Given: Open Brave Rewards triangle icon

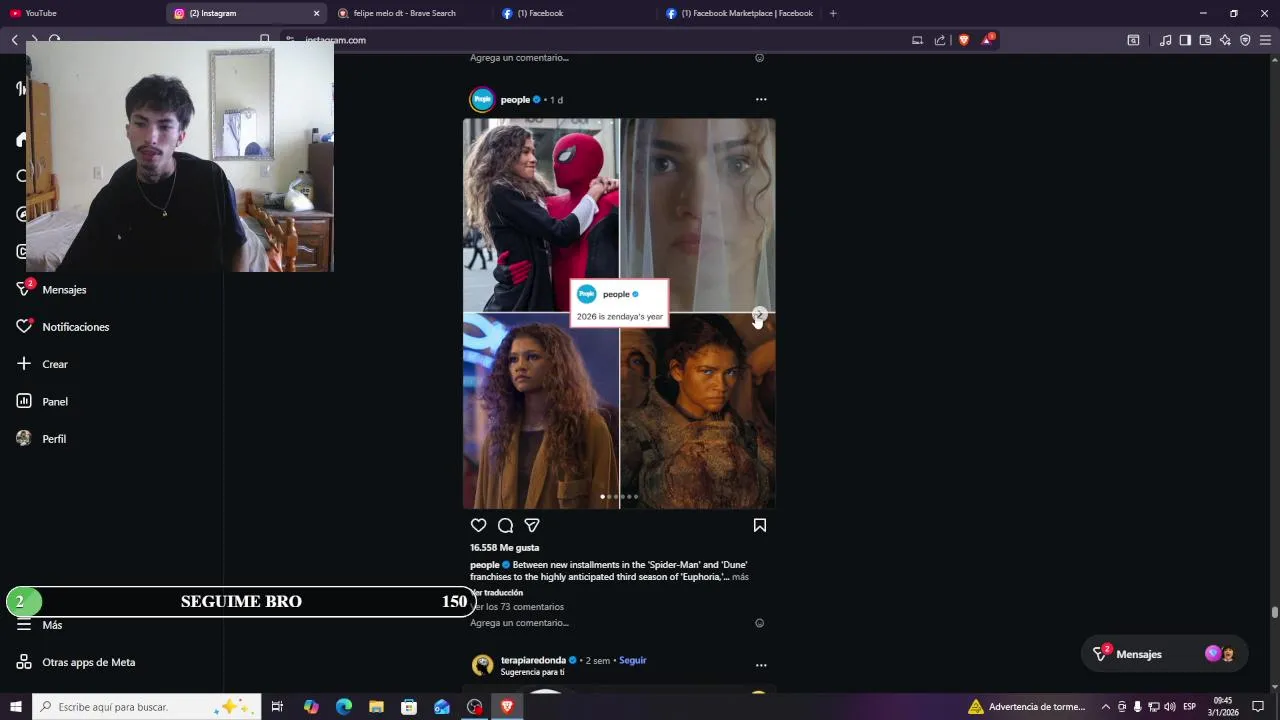Looking at the screenshot, I should click(988, 40).
